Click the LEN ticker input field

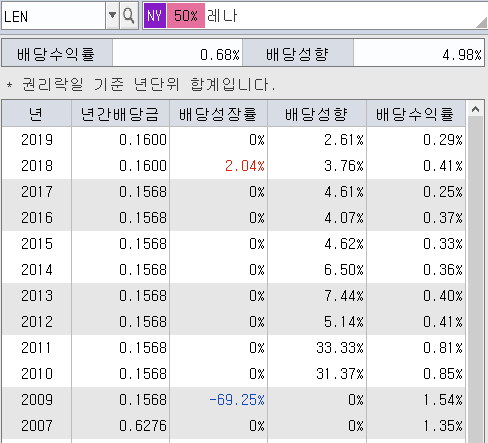click(53, 16)
